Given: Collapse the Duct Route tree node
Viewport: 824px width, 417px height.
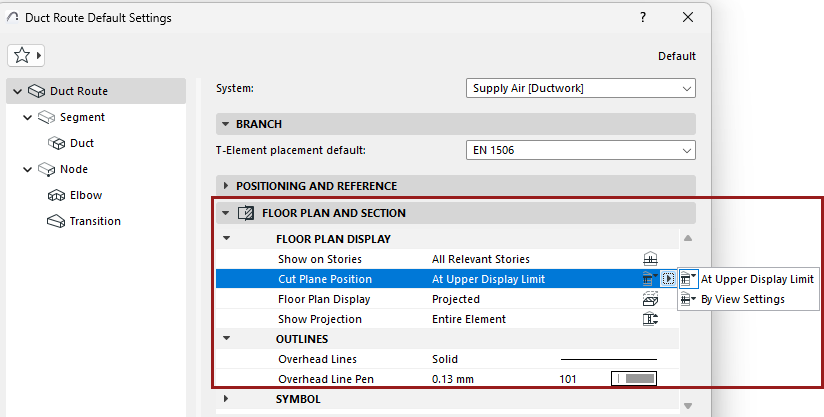Looking at the screenshot, I should point(17,91).
